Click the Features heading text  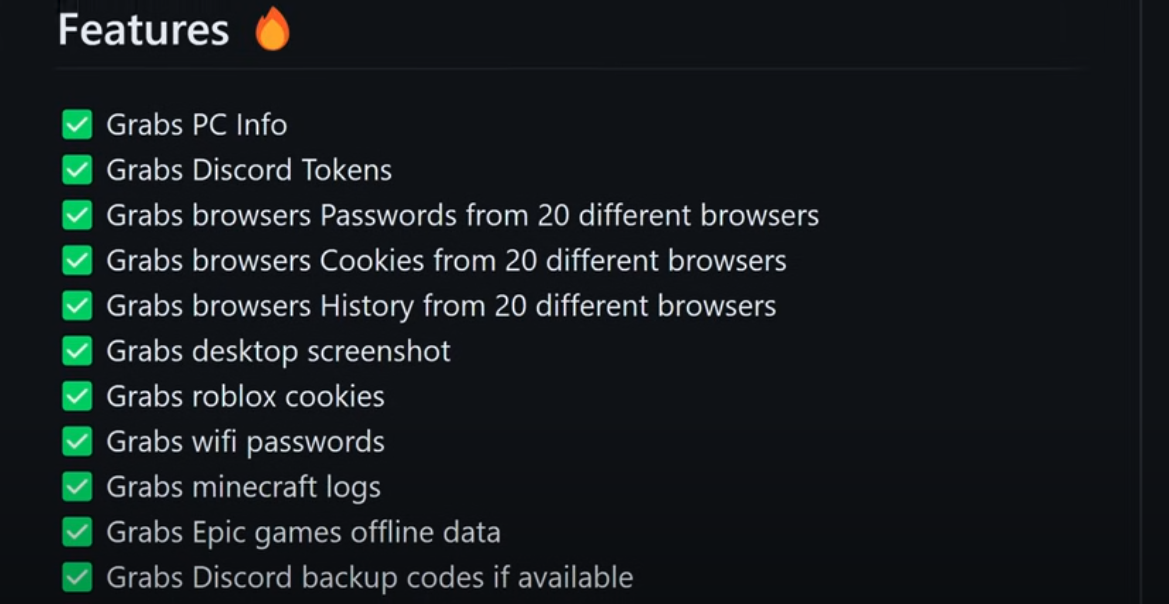click(x=143, y=30)
